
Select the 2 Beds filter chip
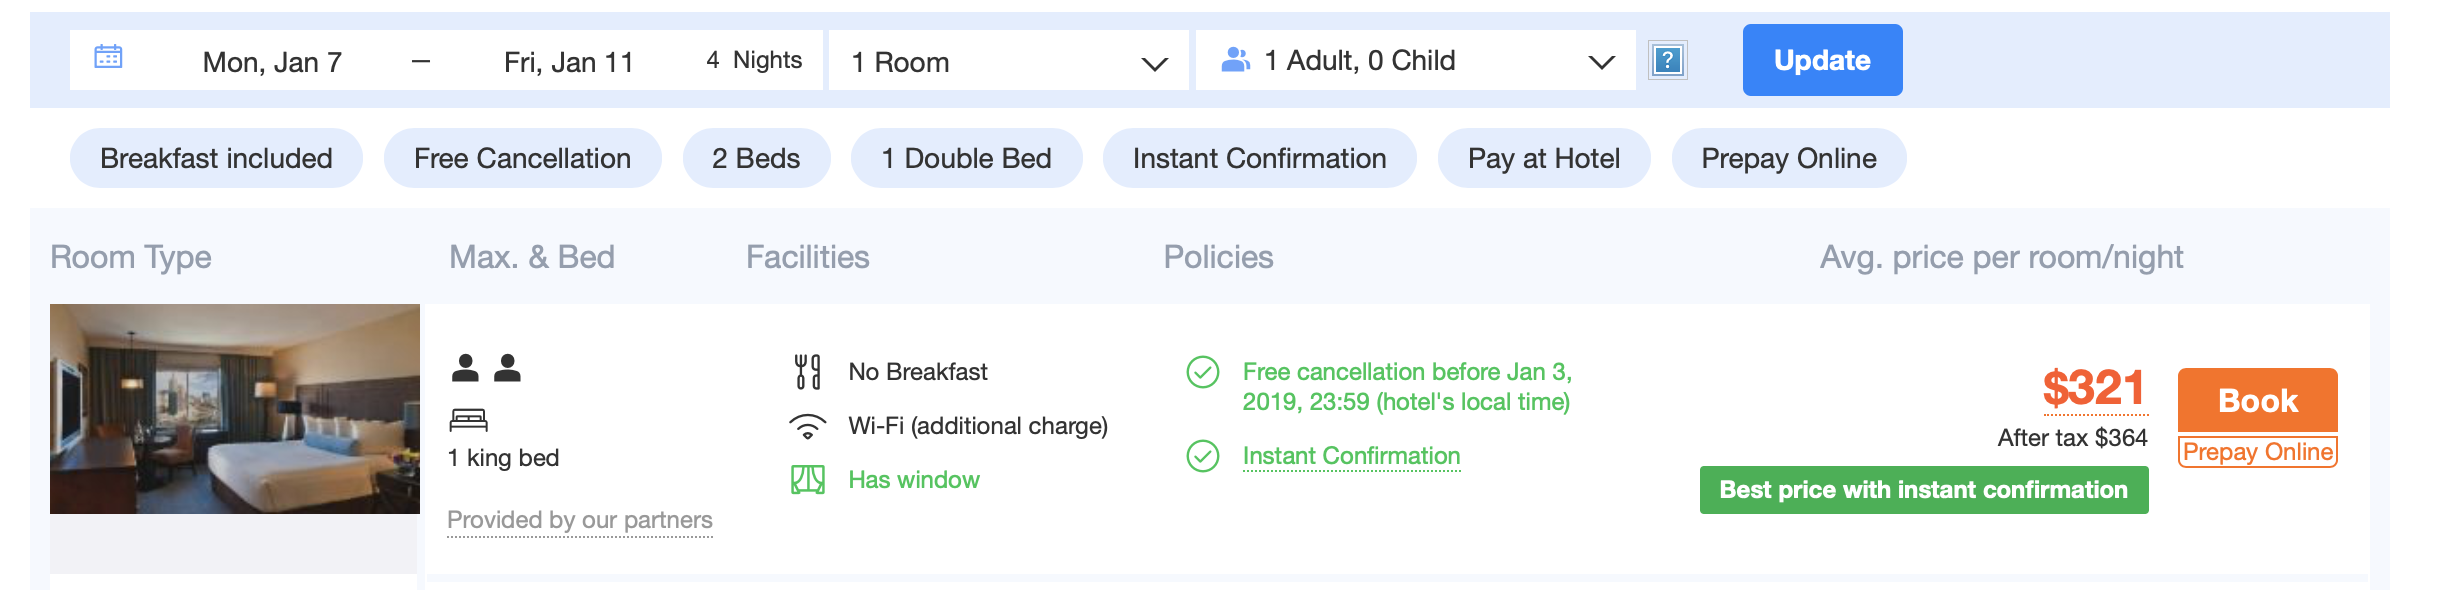(x=756, y=158)
